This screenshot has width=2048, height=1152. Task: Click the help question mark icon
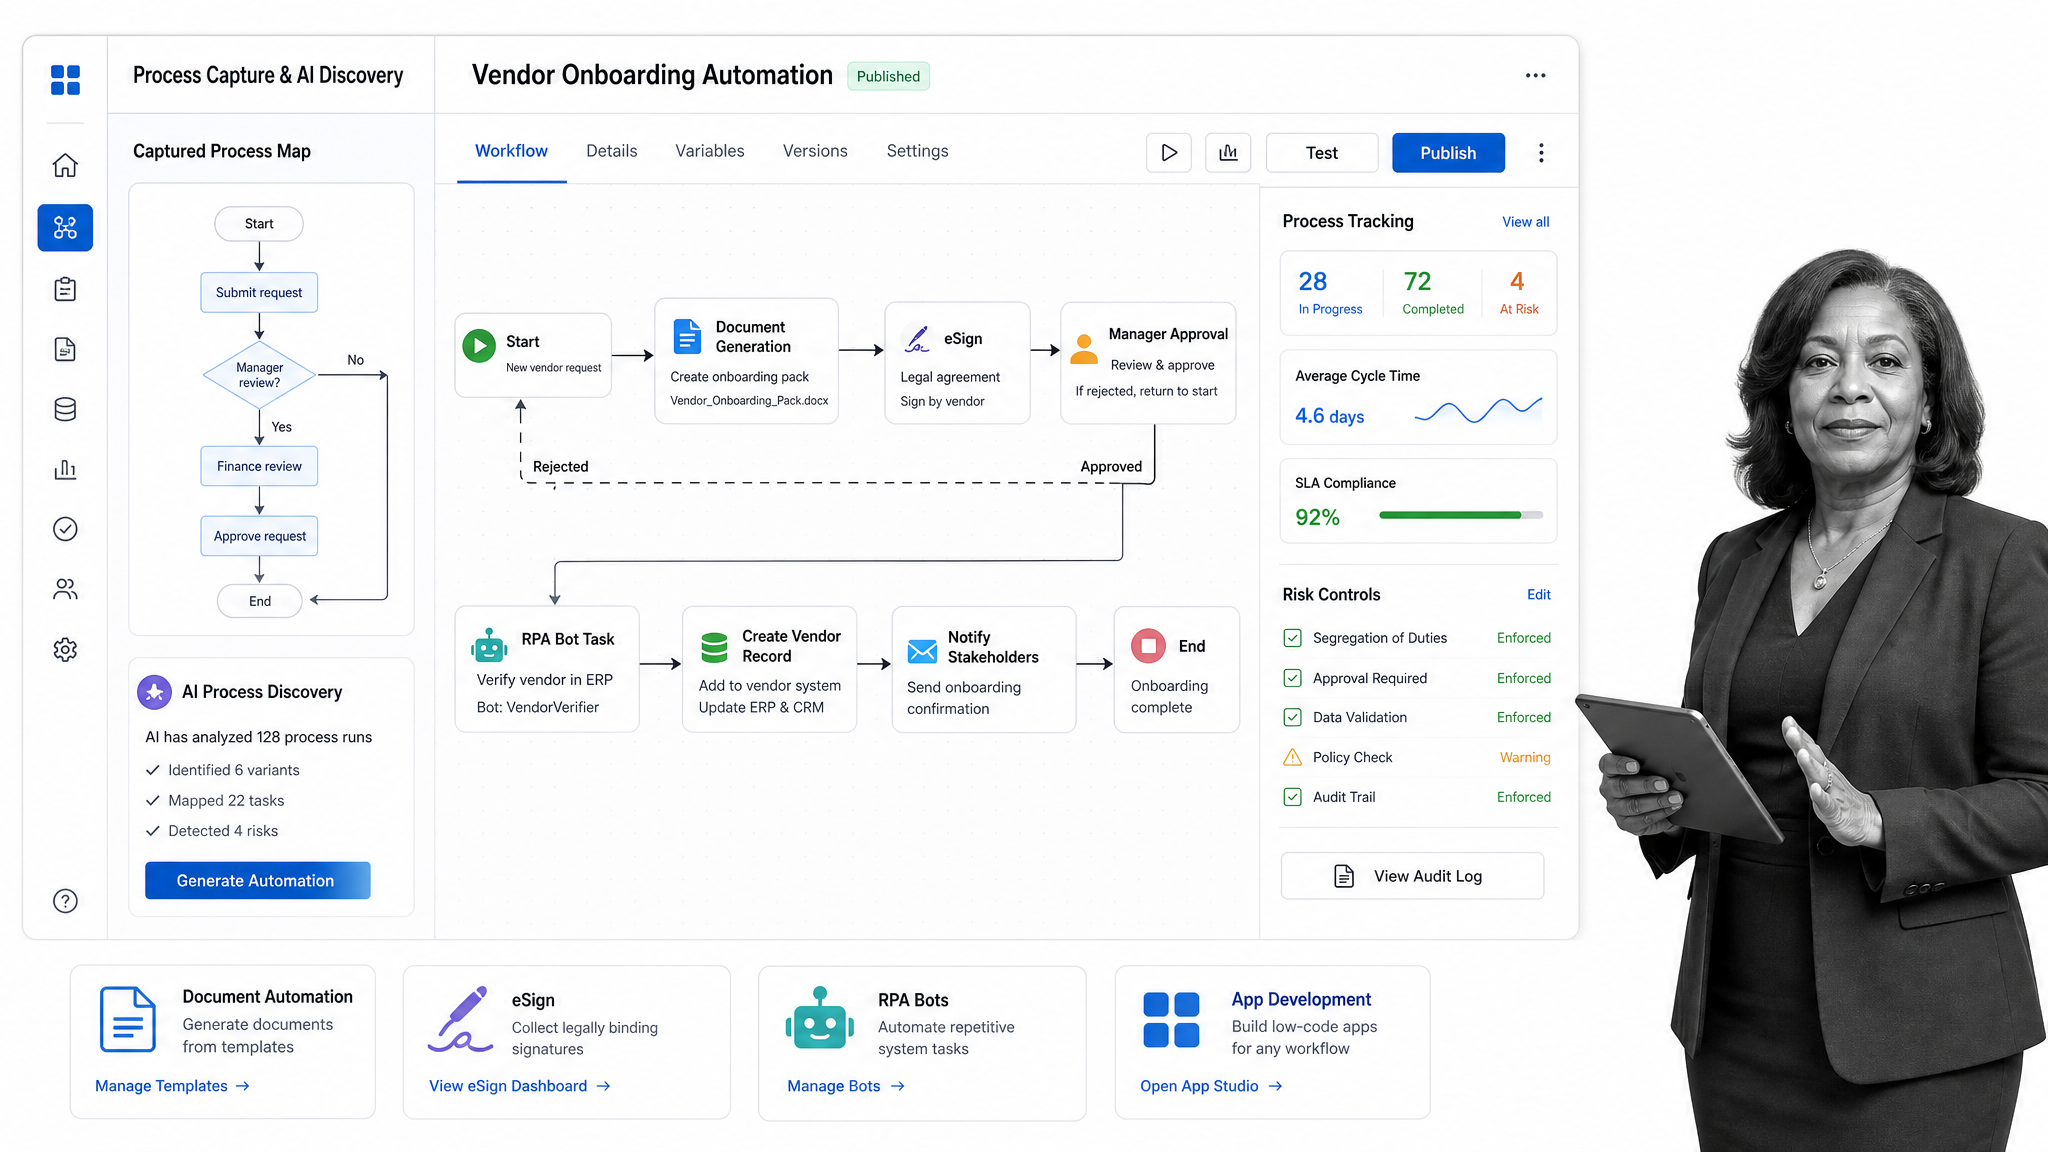(x=65, y=901)
